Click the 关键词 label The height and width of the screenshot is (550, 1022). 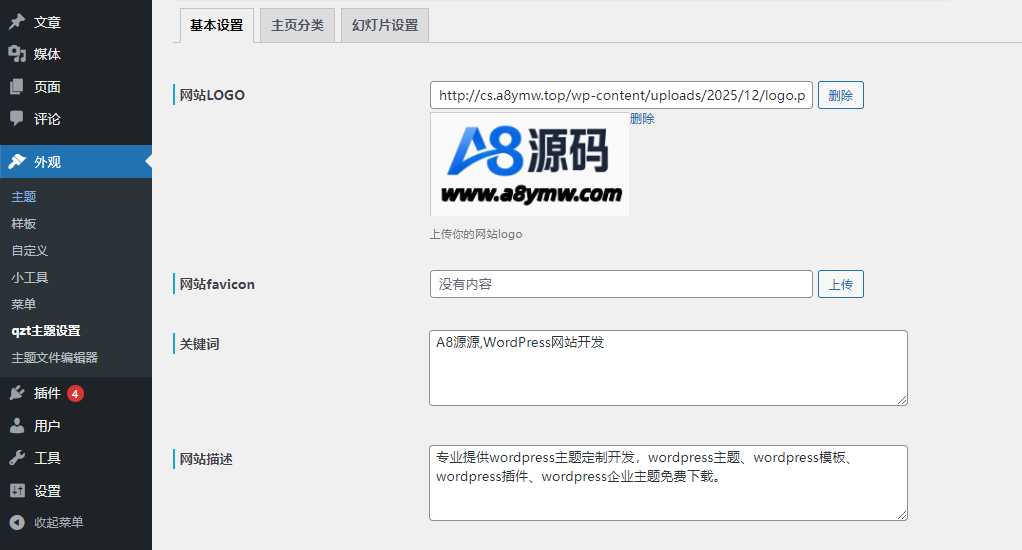pos(199,344)
